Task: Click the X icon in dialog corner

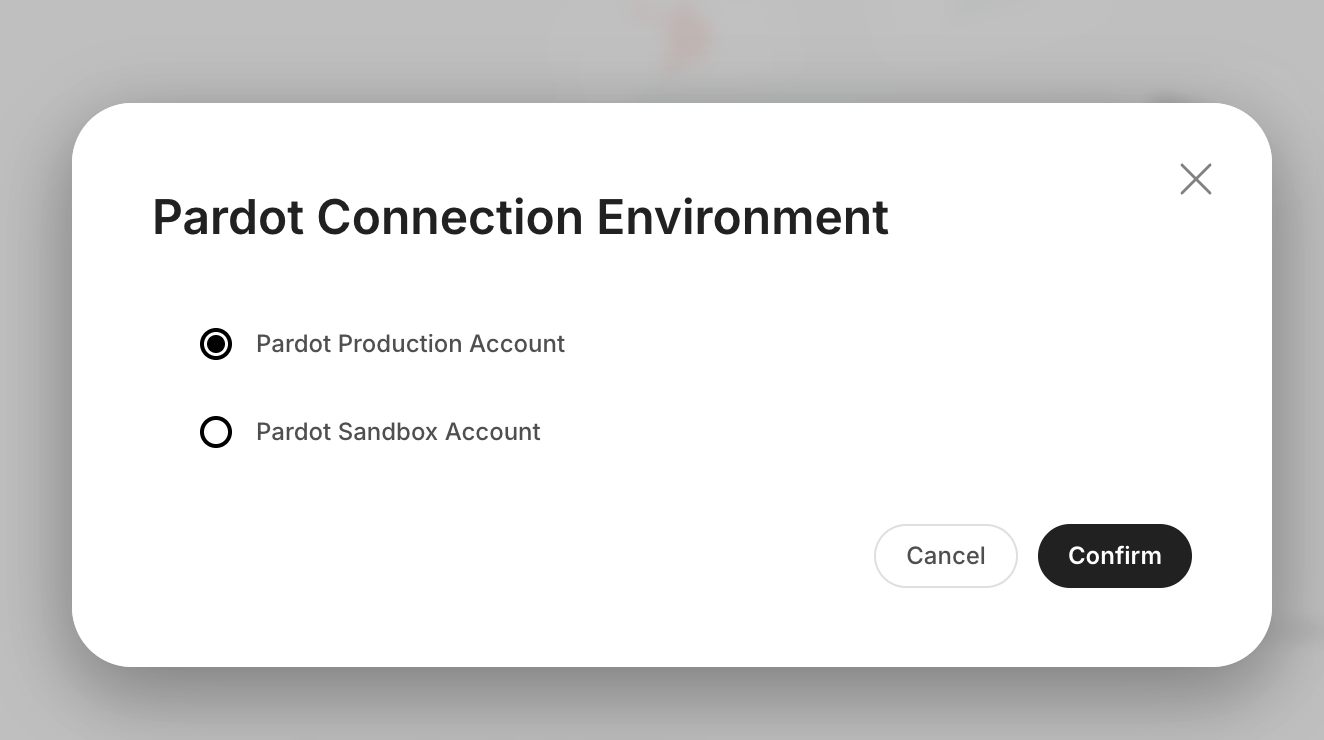Action: [x=1195, y=179]
